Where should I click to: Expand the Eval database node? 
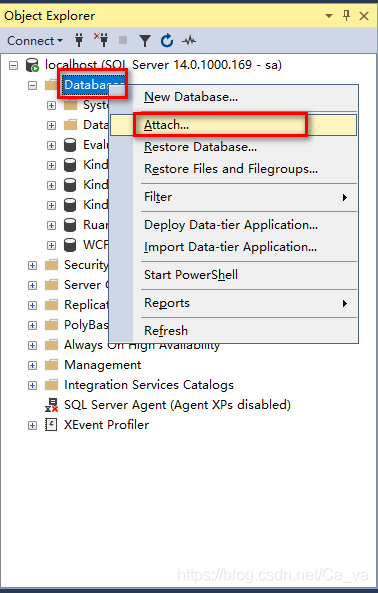click(x=51, y=146)
